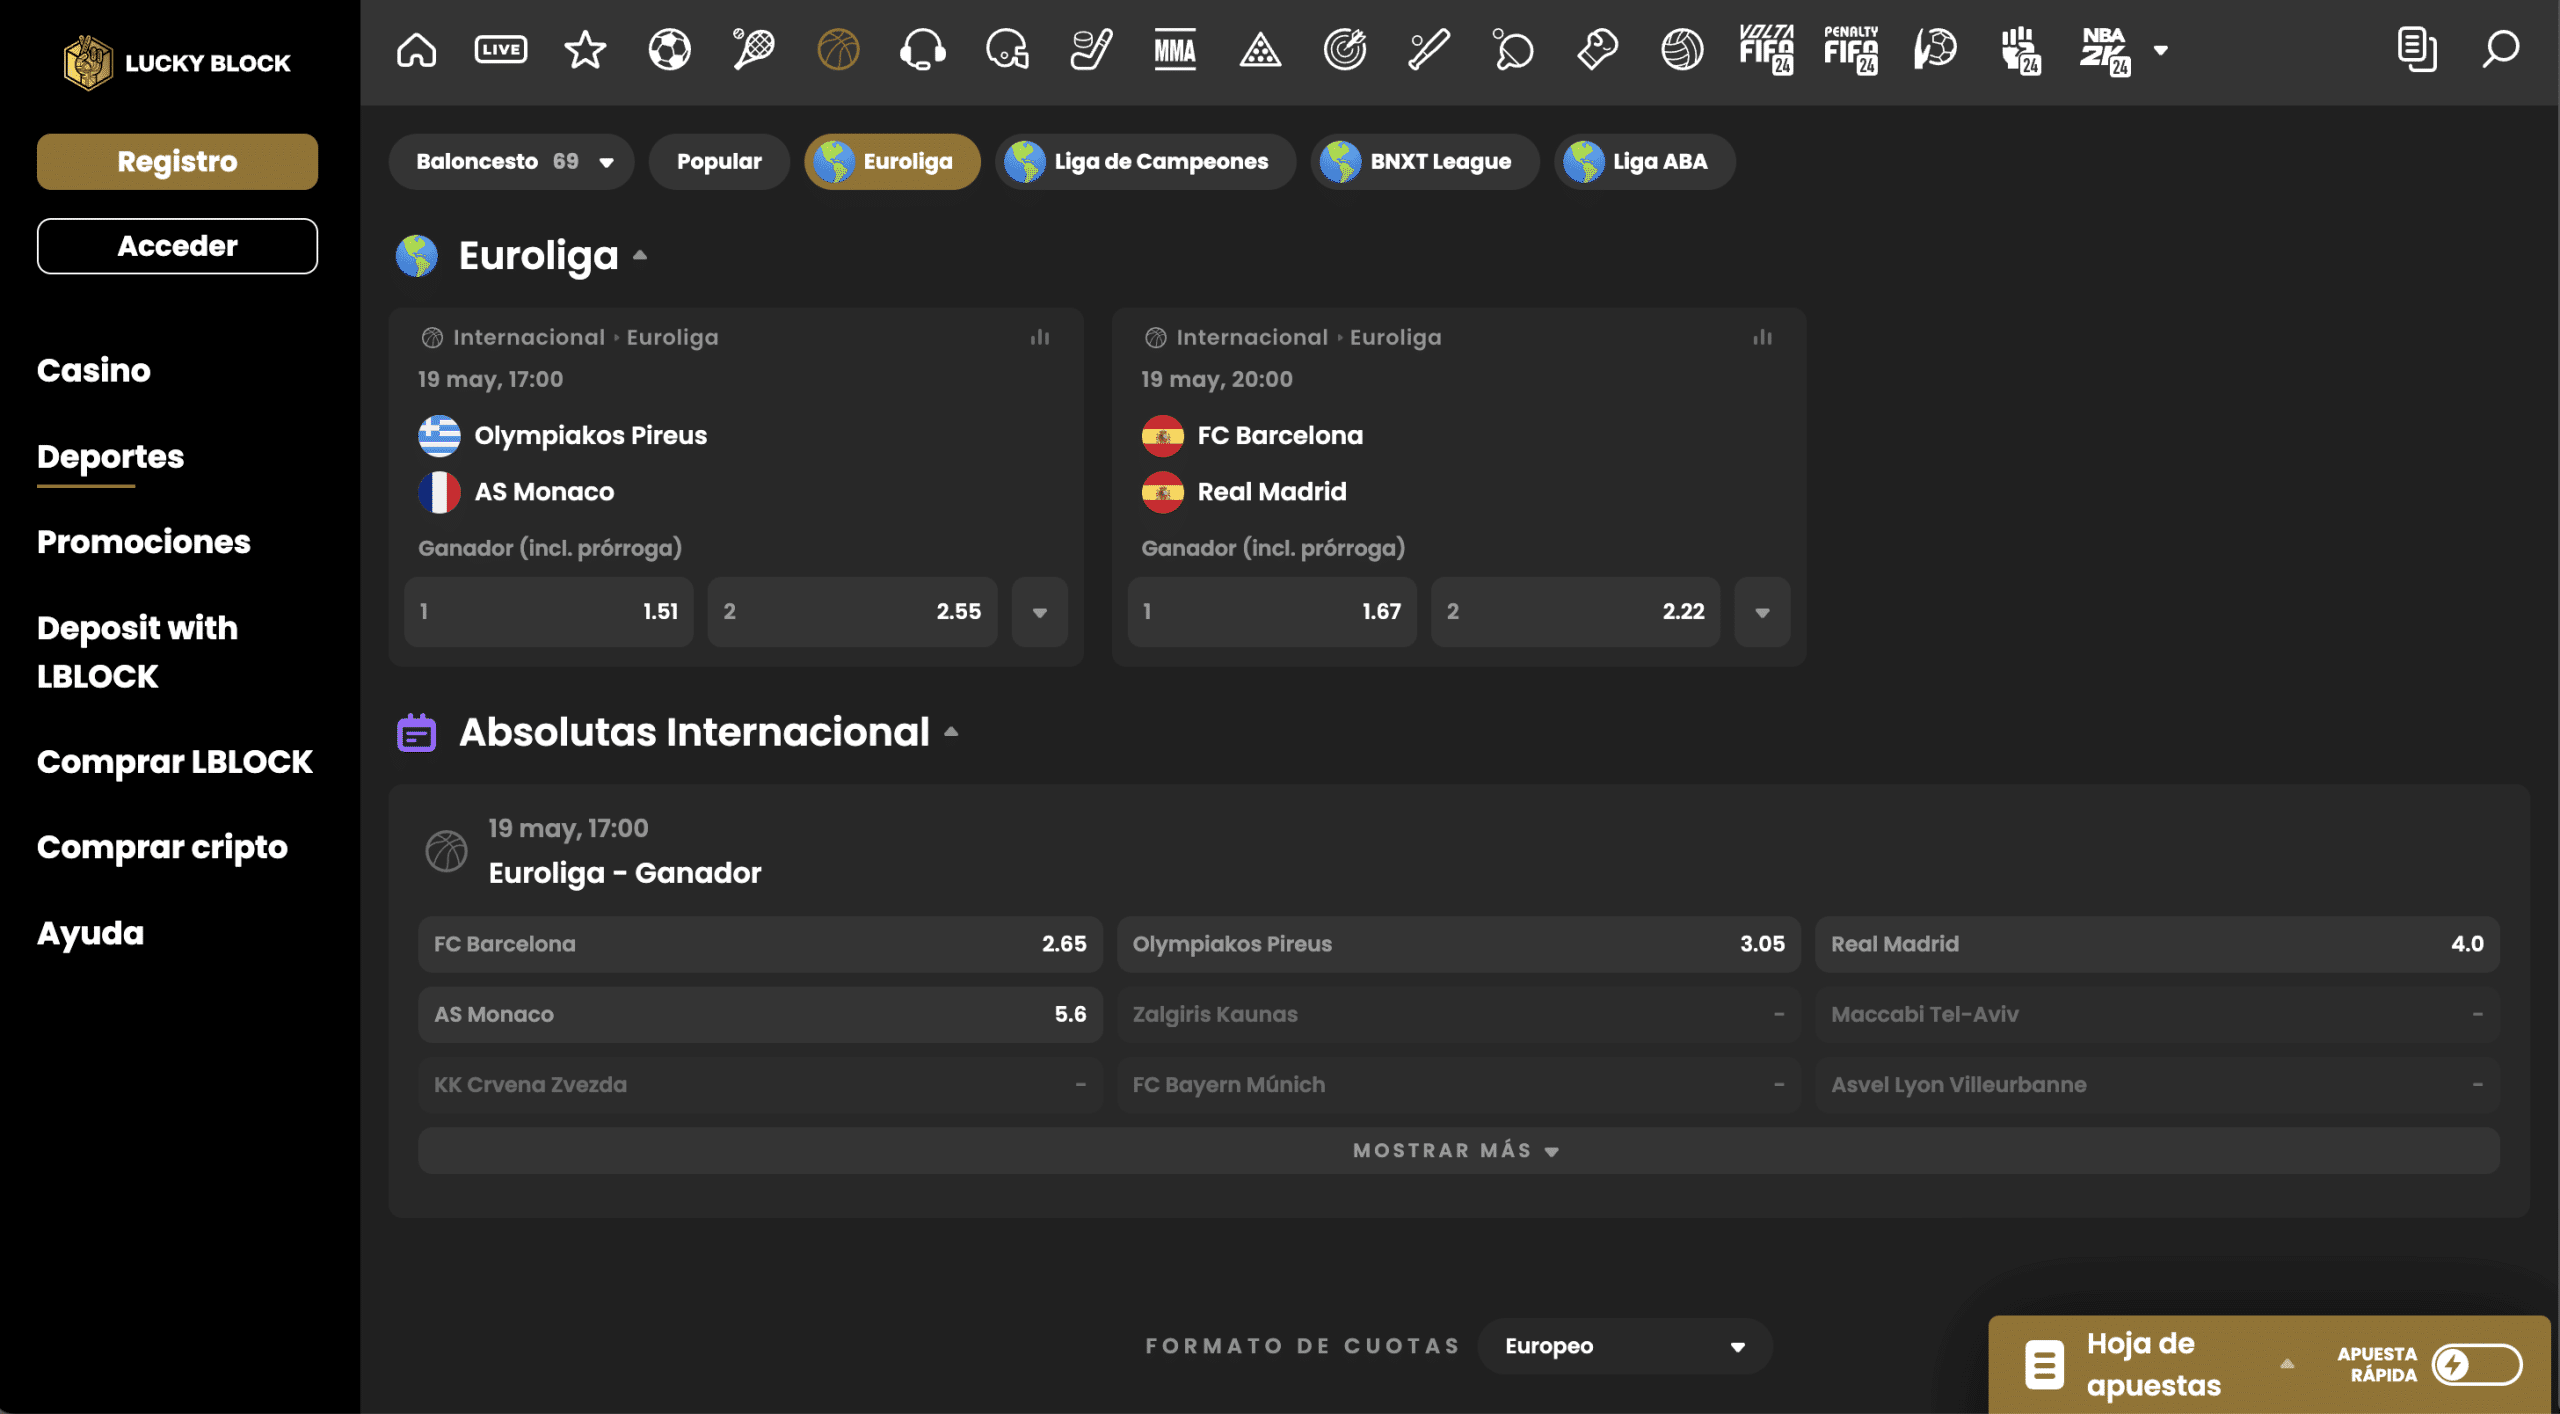
Task: Select the ice hockey icon
Action: click(x=1091, y=49)
